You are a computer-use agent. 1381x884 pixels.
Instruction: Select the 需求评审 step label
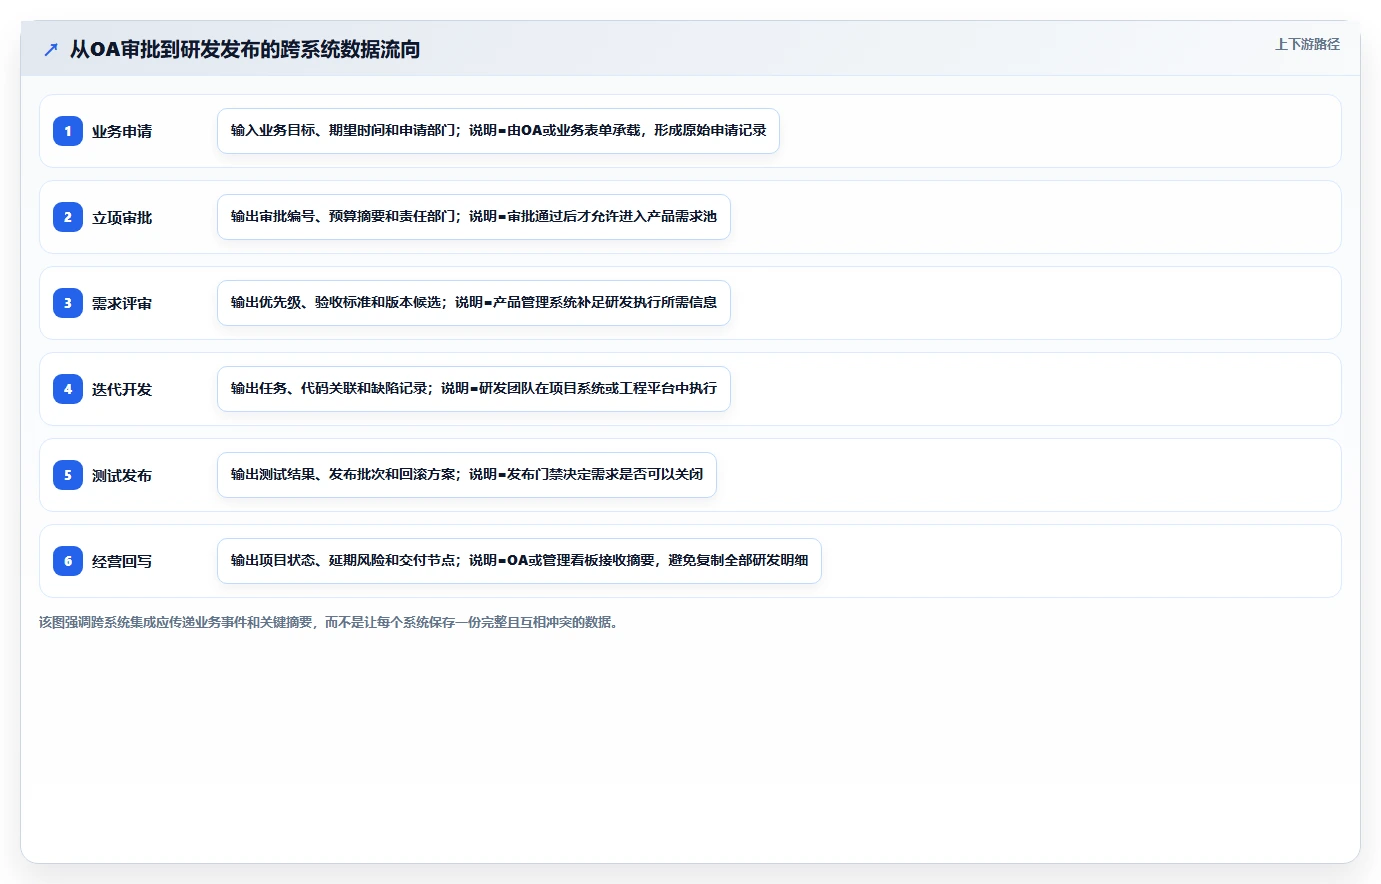click(x=122, y=304)
